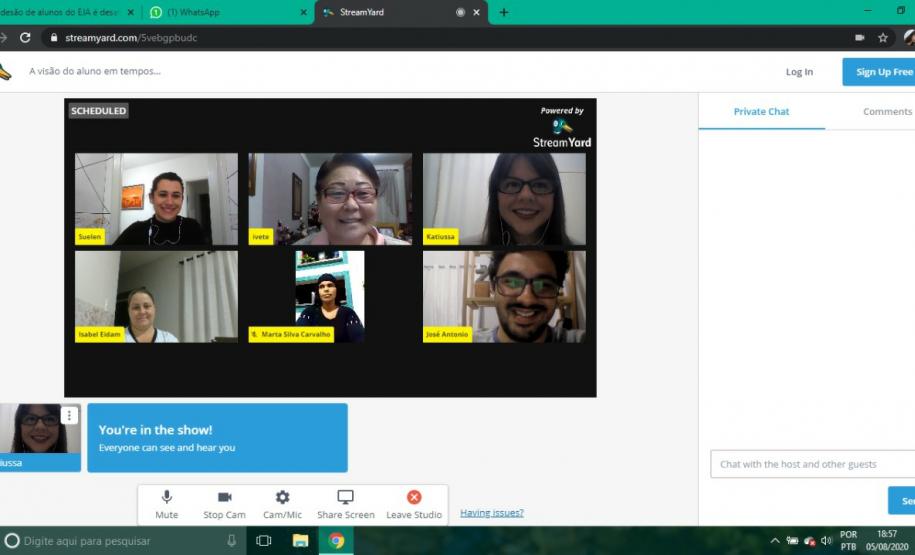915x555 pixels.
Task: Click Suelen's video tile
Action: point(156,199)
